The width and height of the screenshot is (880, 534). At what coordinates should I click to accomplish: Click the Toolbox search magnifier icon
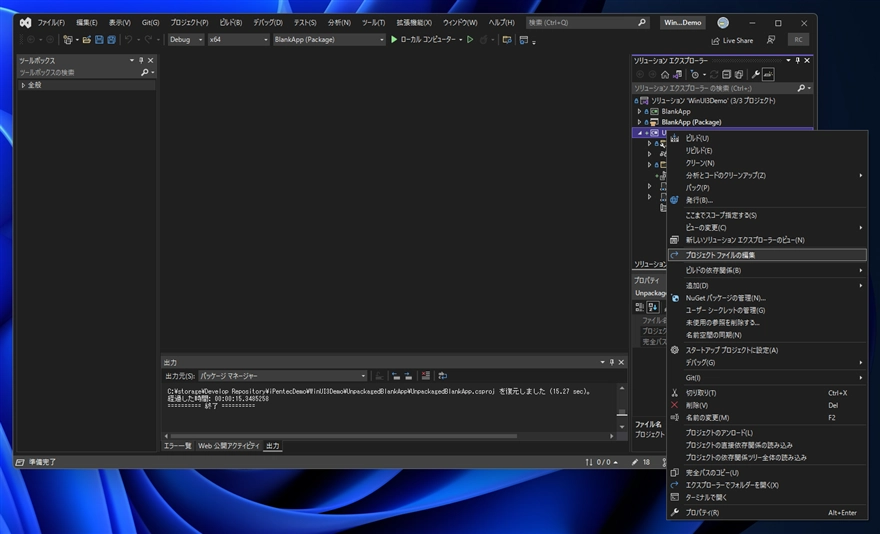[145, 72]
